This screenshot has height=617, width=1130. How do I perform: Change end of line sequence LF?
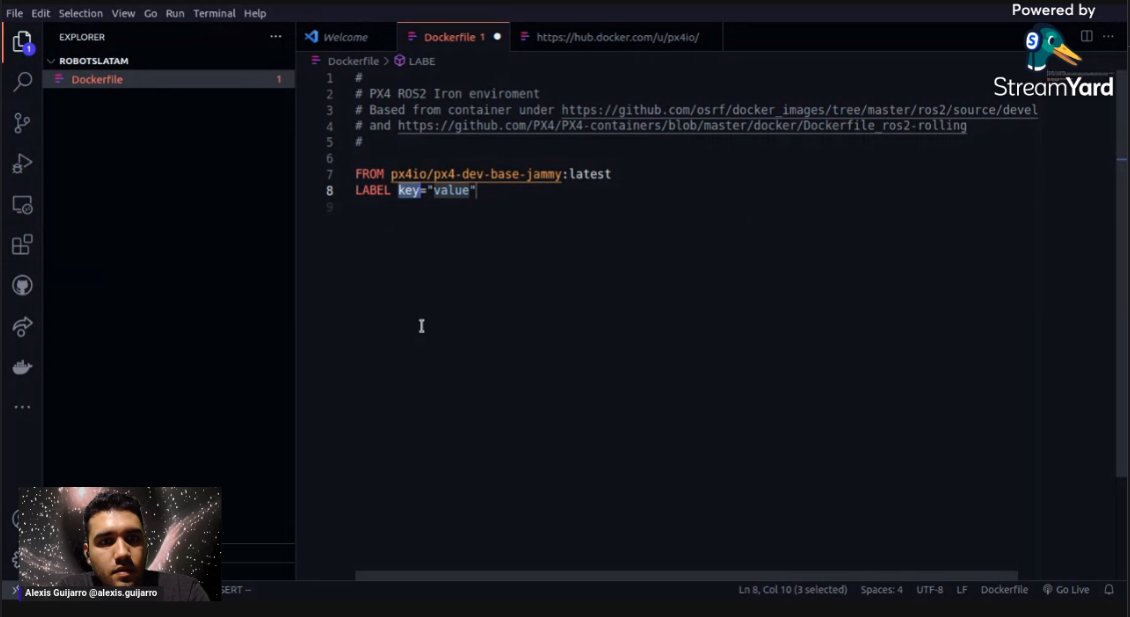click(x=962, y=590)
